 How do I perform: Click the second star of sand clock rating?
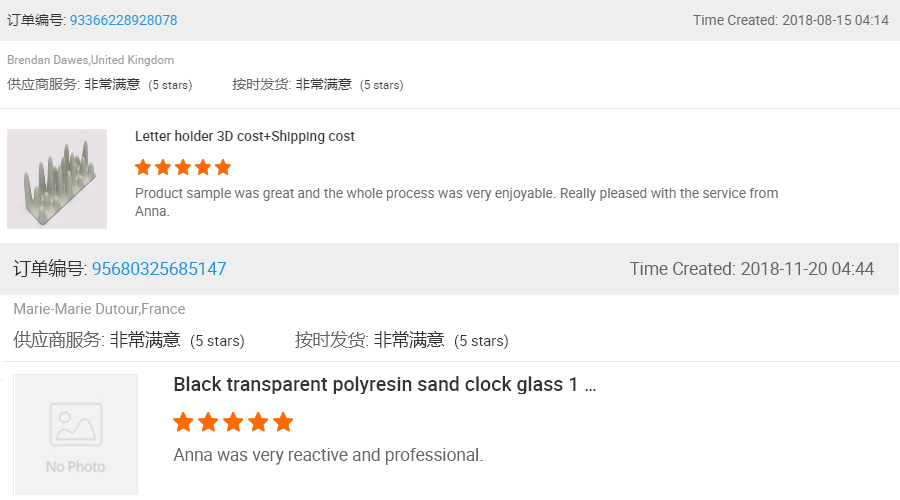[208, 422]
